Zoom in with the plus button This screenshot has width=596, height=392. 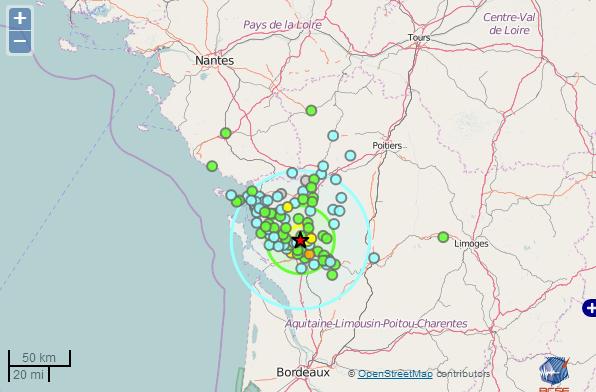pos(20,19)
